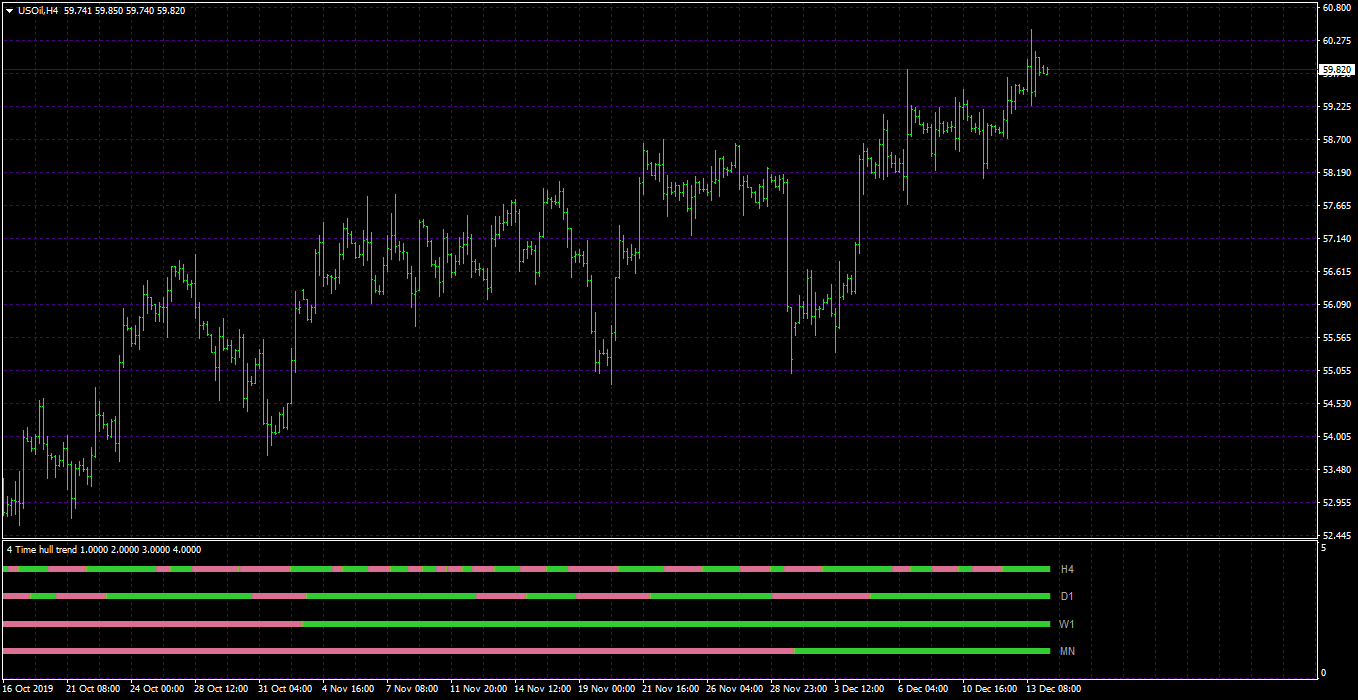Click the '28 Nov 23:00' time label
This screenshot has width=1358, height=700.
pos(797,689)
